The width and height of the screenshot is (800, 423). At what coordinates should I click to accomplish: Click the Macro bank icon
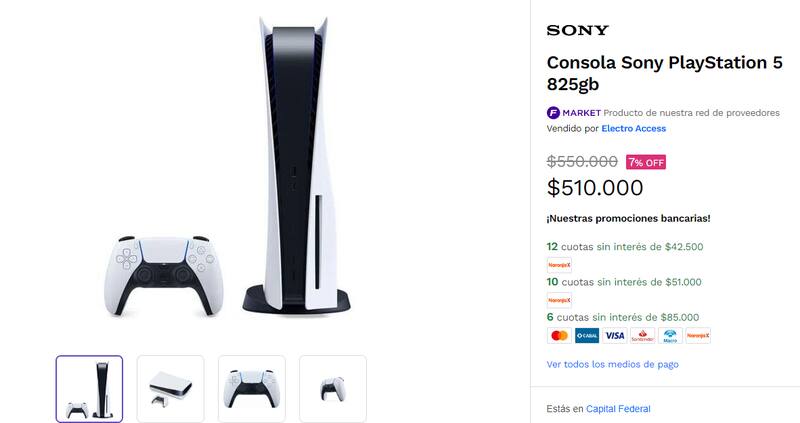[x=670, y=336]
